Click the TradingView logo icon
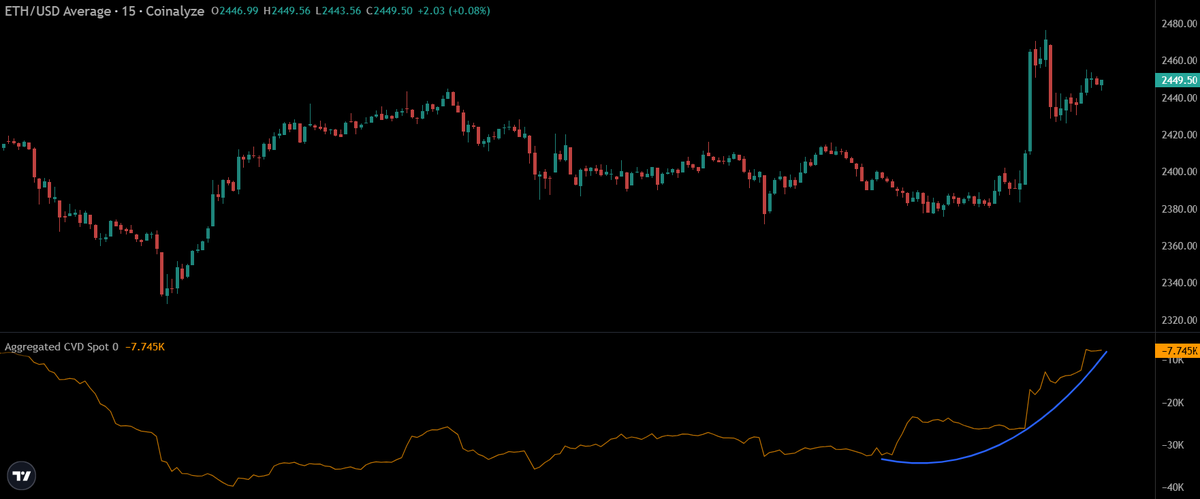 (x=20, y=475)
